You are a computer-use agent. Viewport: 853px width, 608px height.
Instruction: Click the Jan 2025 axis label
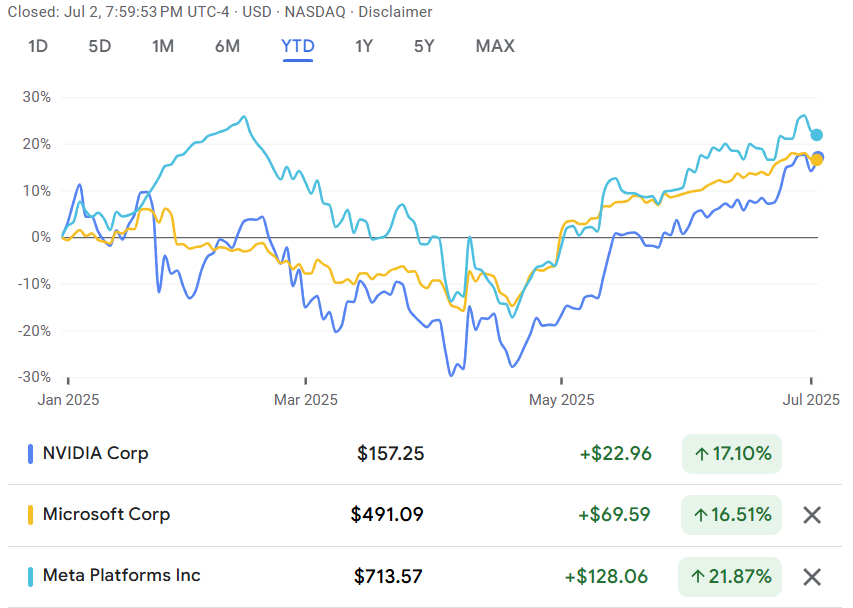[x=68, y=400]
